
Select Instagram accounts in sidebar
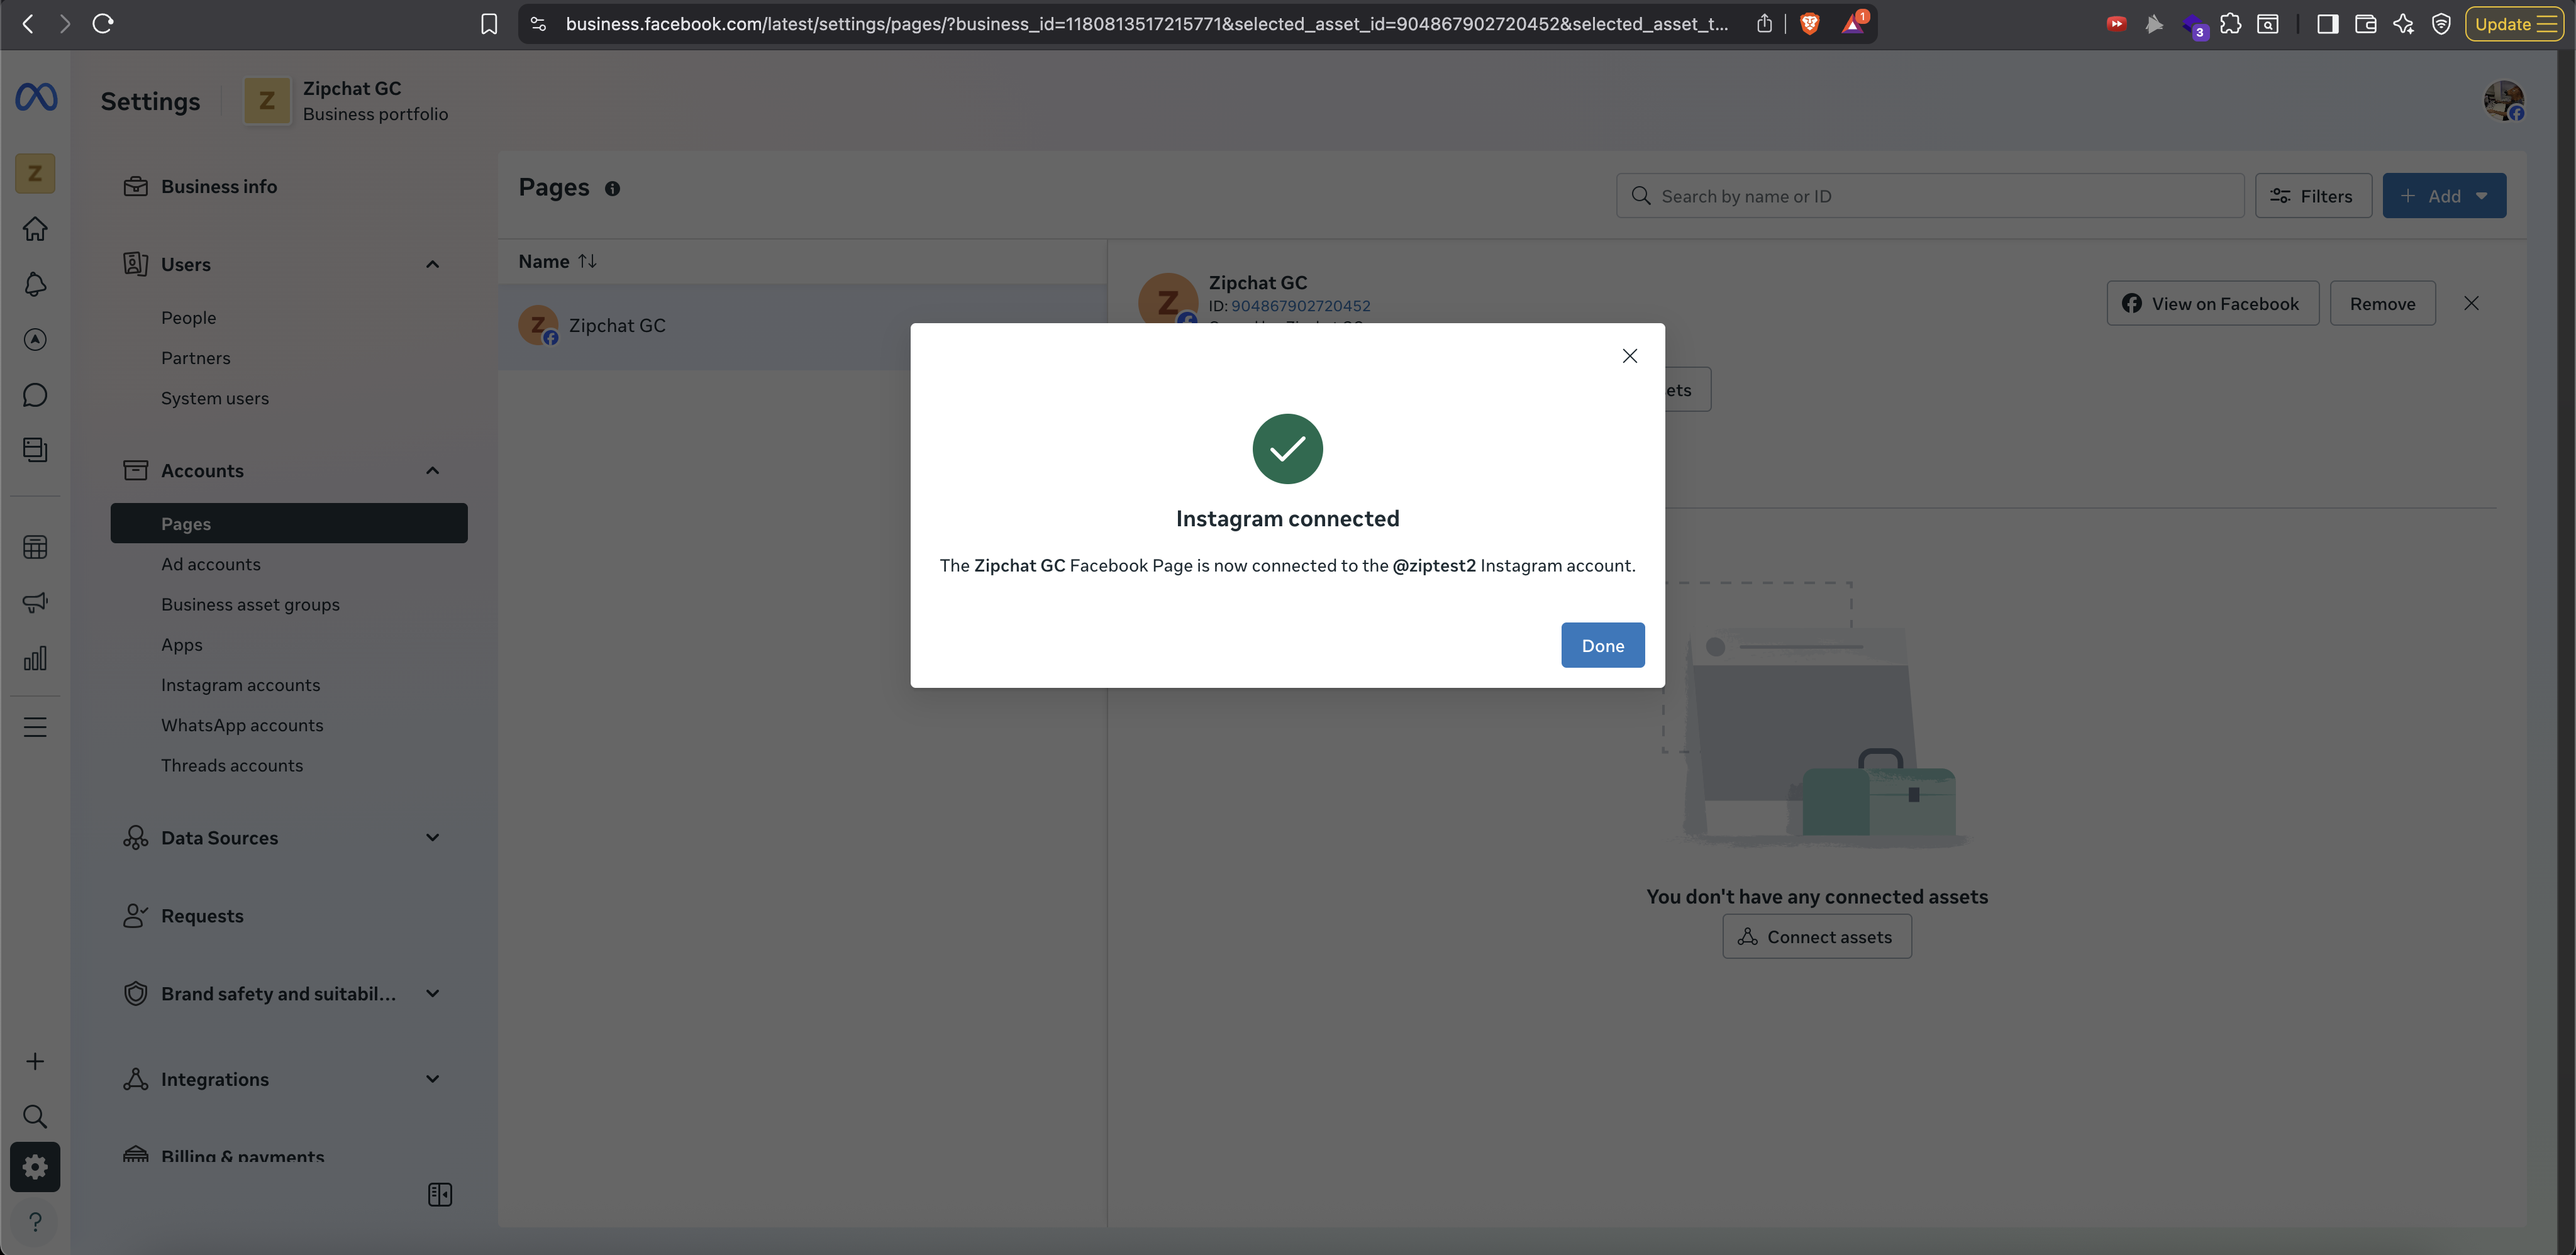[x=240, y=685]
